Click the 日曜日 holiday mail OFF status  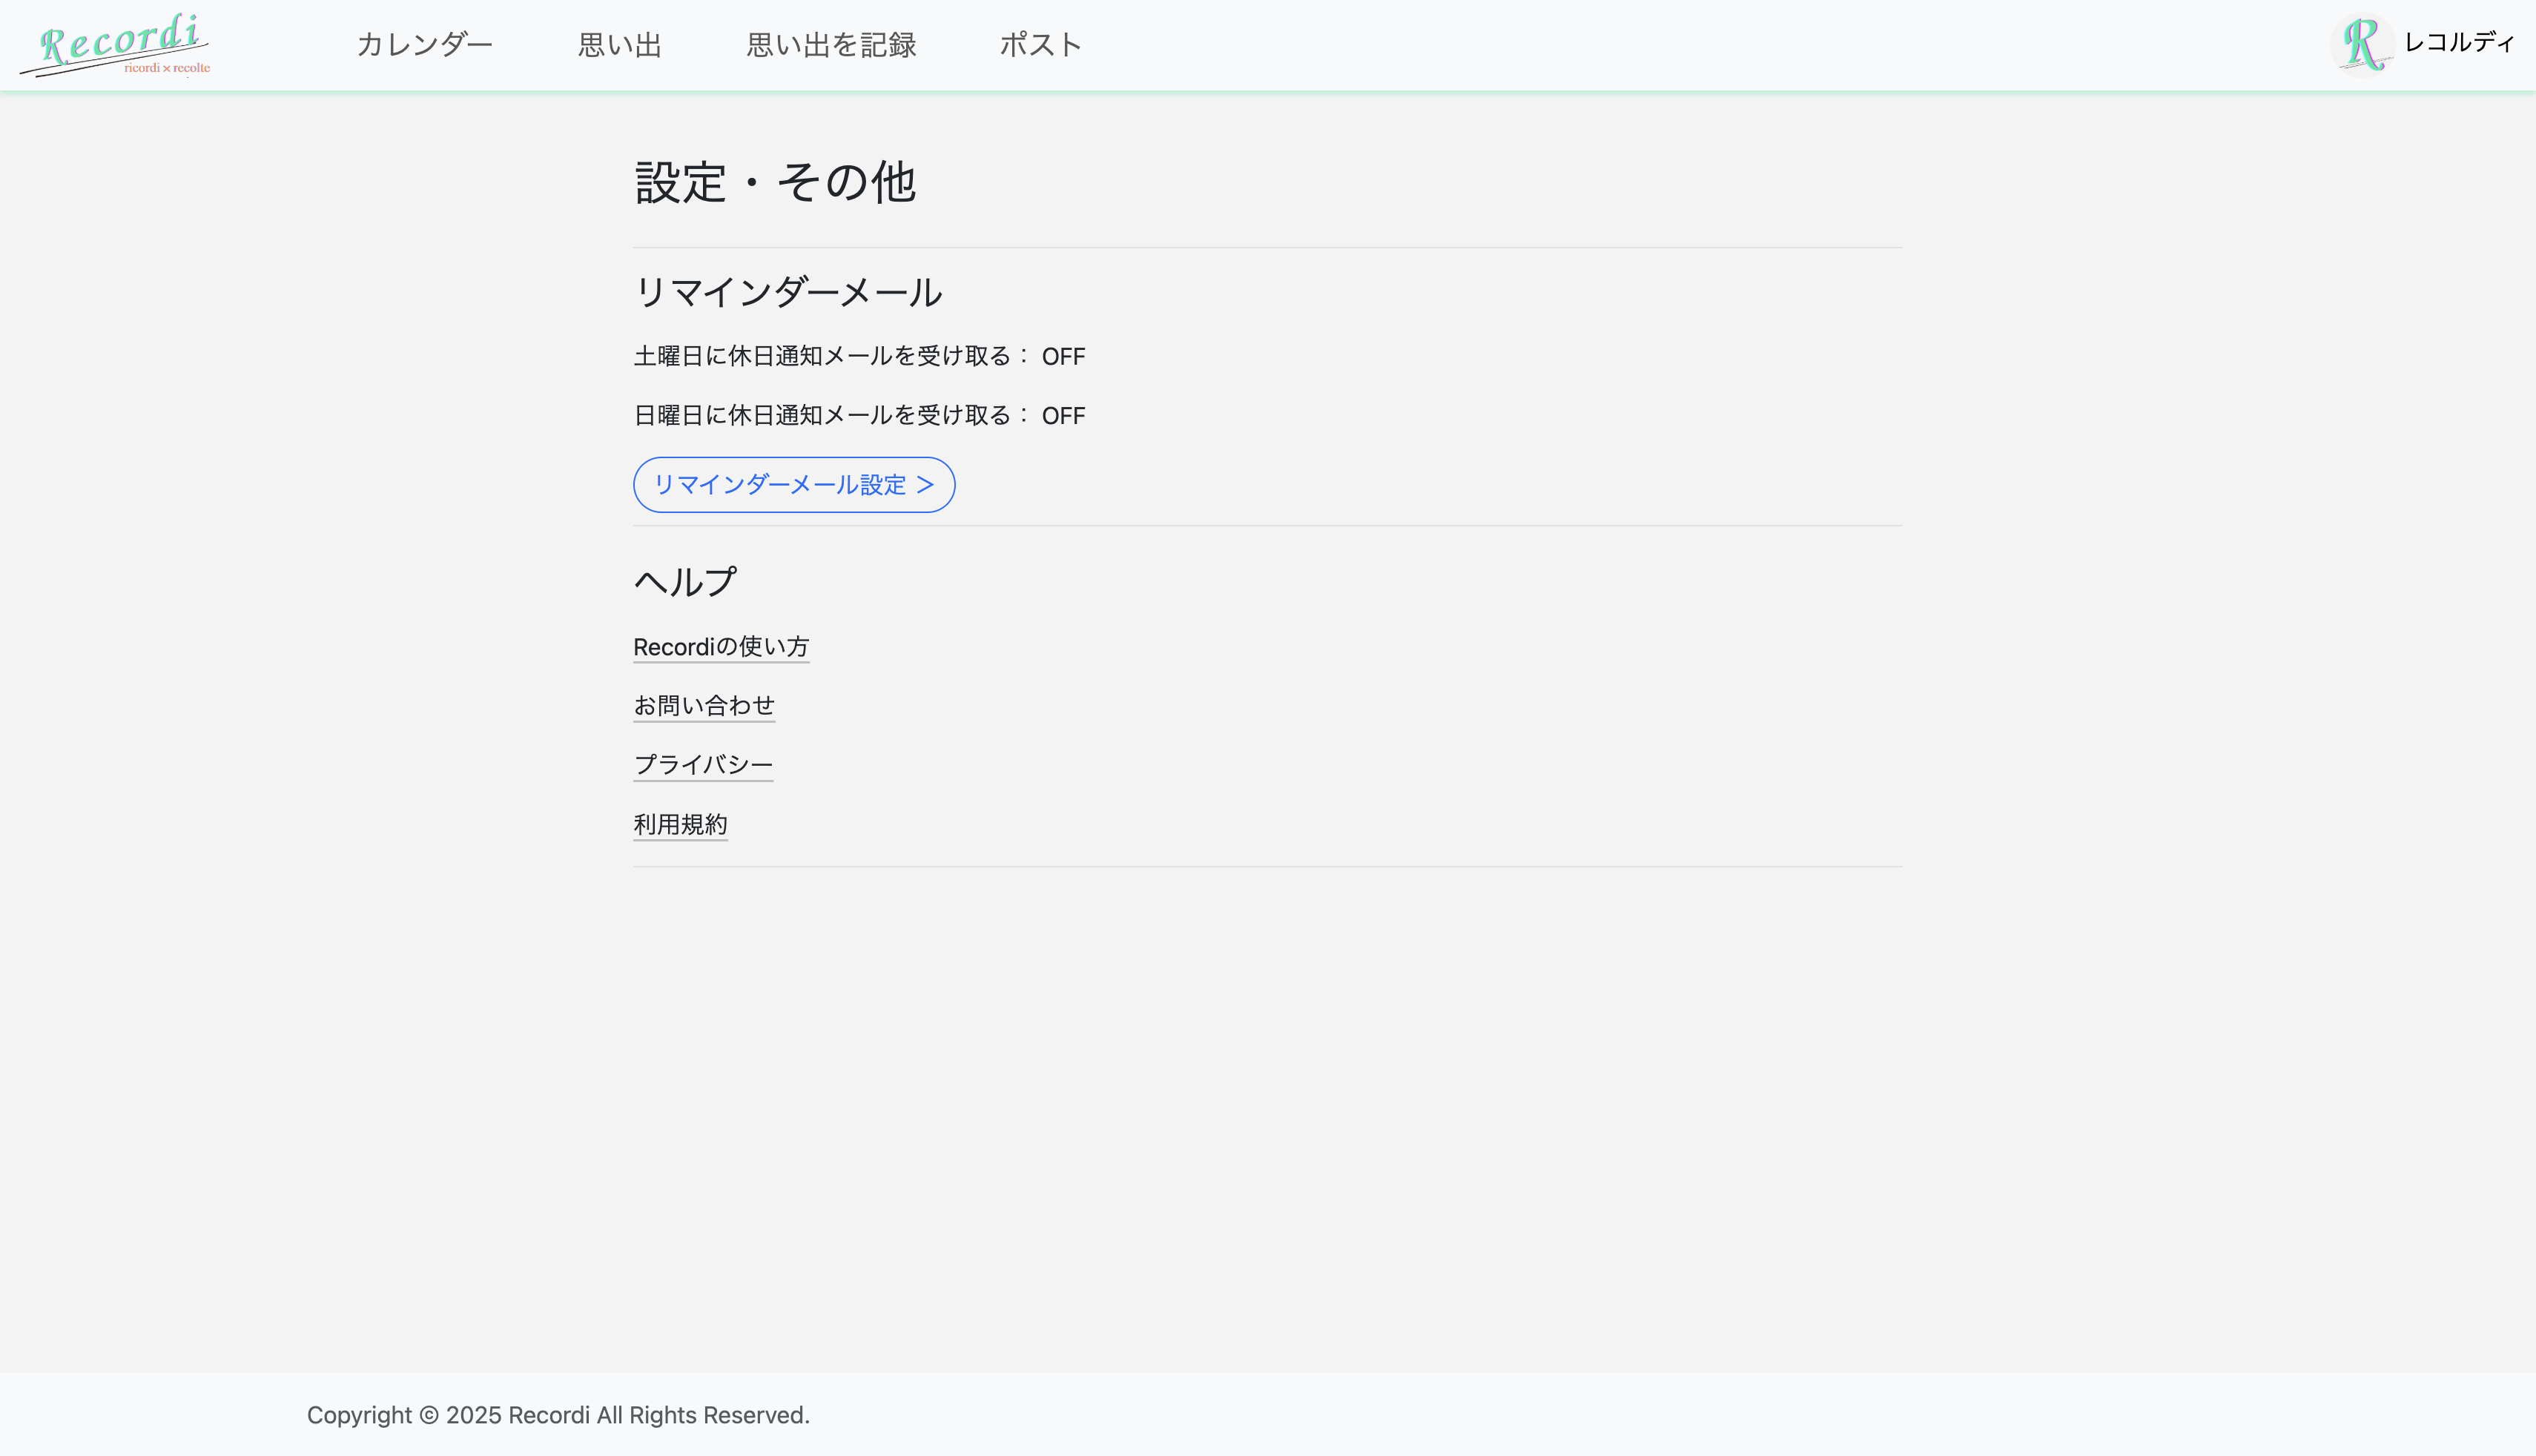tap(1063, 416)
